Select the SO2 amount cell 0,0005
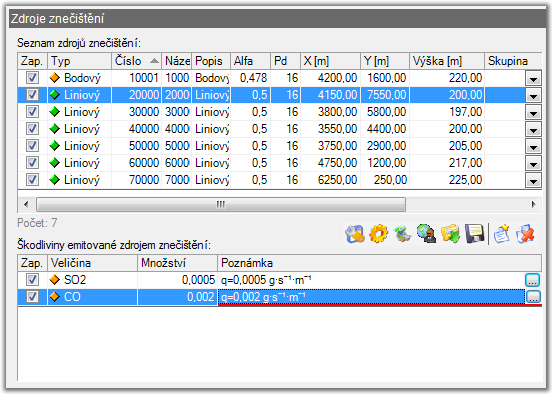552x394 pixels. pos(177,280)
